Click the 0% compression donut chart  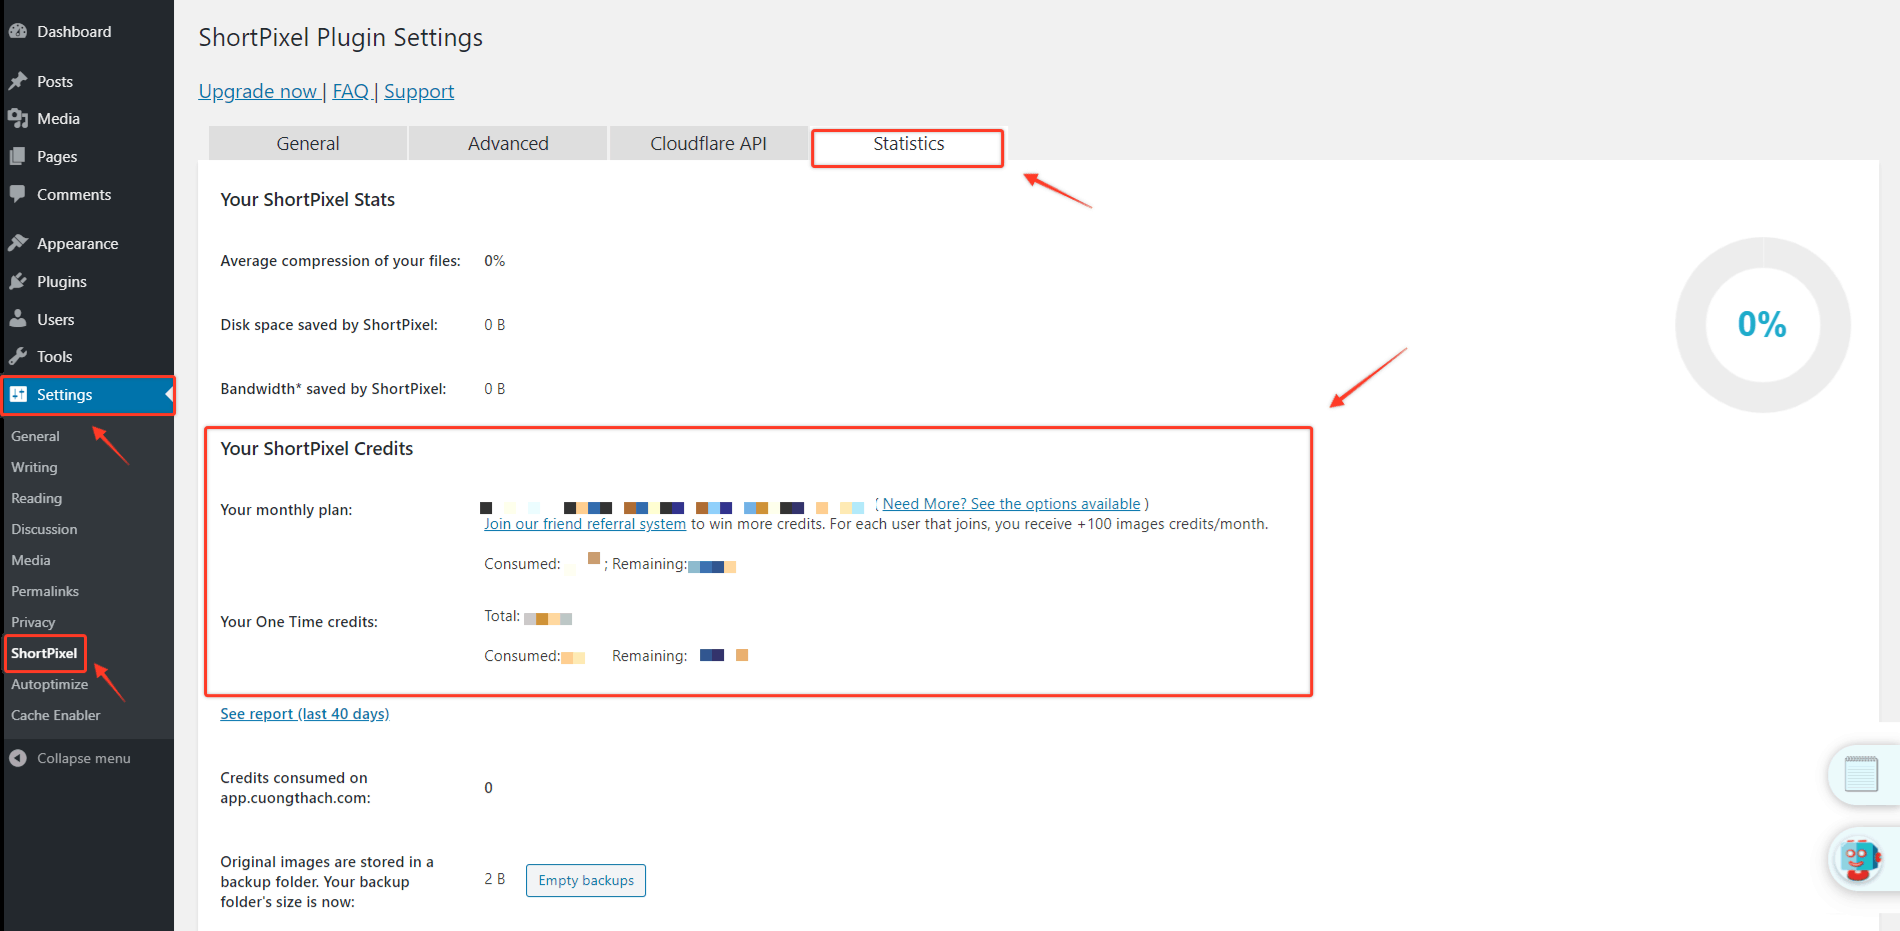pyautogui.click(x=1763, y=324)
